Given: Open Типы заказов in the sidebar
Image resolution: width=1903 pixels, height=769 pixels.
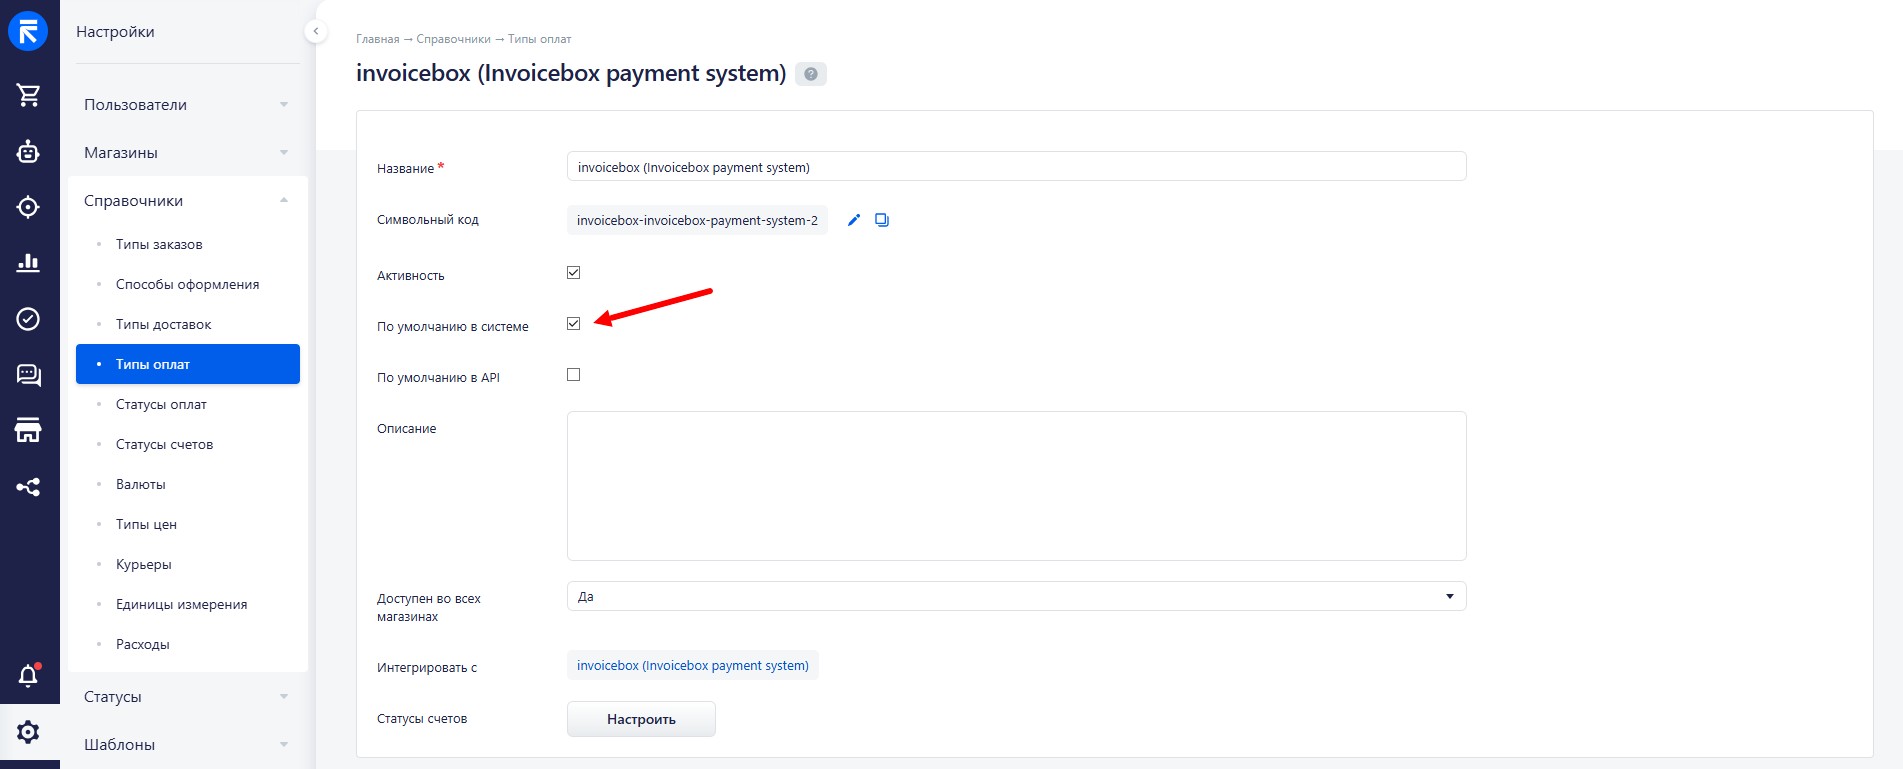Looking at the screenshot, I should pyautogui.click(x=159, y=244).
